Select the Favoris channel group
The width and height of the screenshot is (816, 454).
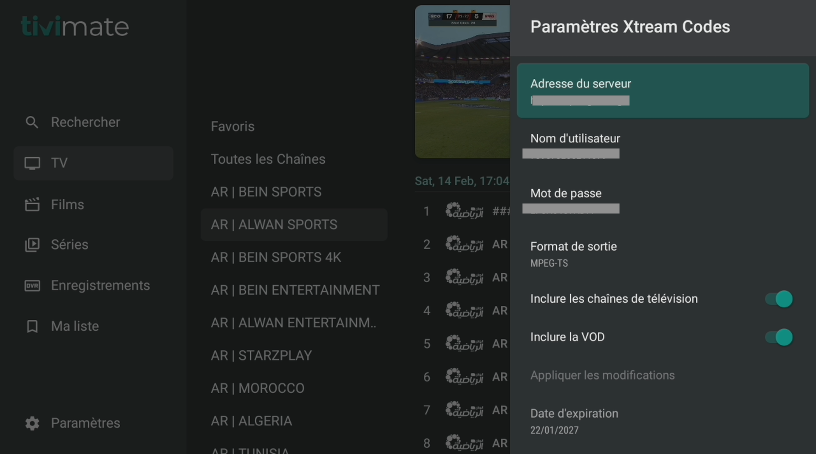click(233, 127)
